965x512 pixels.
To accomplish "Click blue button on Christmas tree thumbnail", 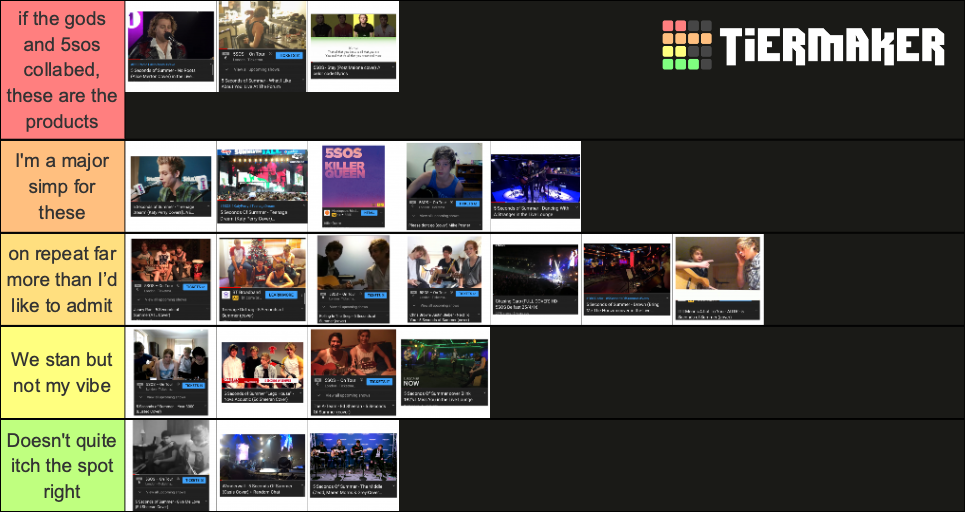I will (282, 295).
